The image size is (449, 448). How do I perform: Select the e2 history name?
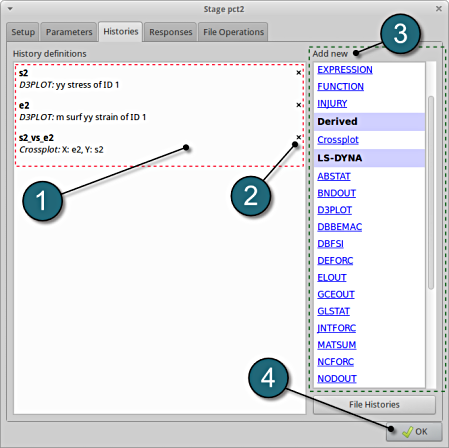pyautogui.click(x=24, y=105)
